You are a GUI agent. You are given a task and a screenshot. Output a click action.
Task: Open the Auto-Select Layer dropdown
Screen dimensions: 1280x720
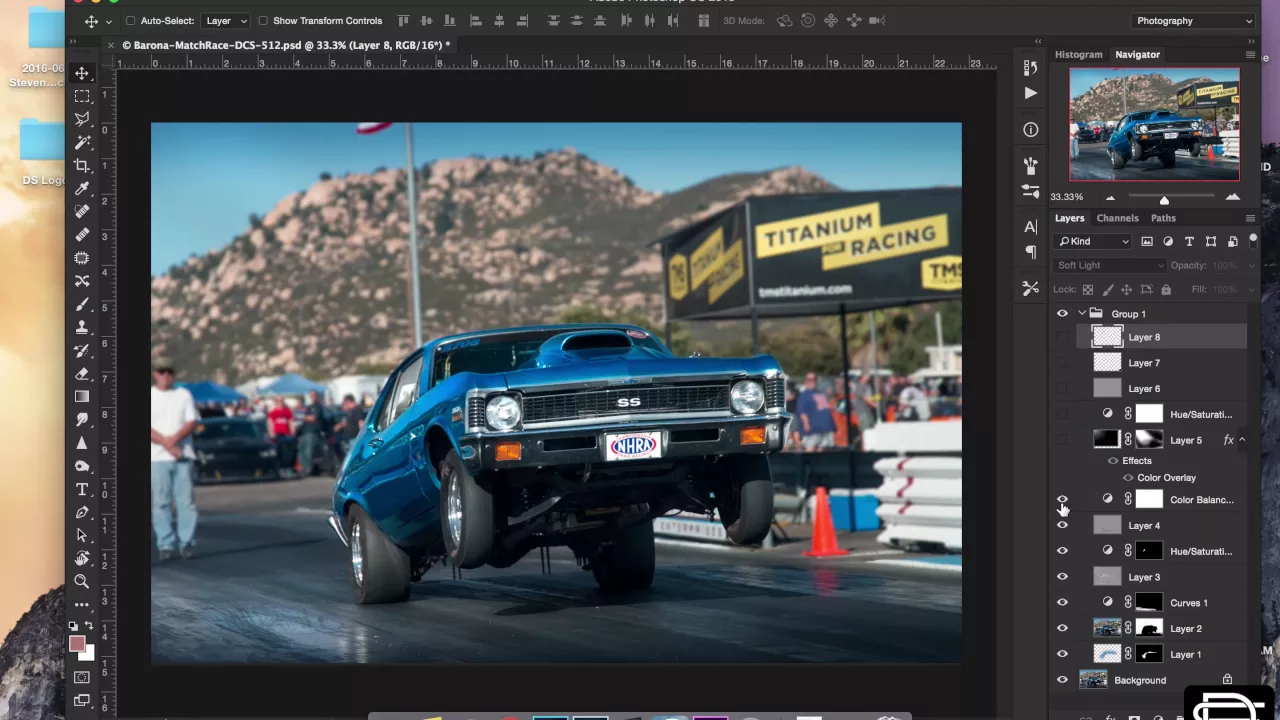pyautogui.click(x=226, y=21)
